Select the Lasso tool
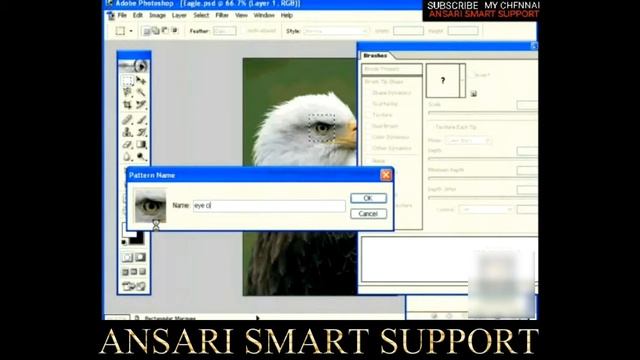The height and width of the screenshot is (360, 640). 127,92
